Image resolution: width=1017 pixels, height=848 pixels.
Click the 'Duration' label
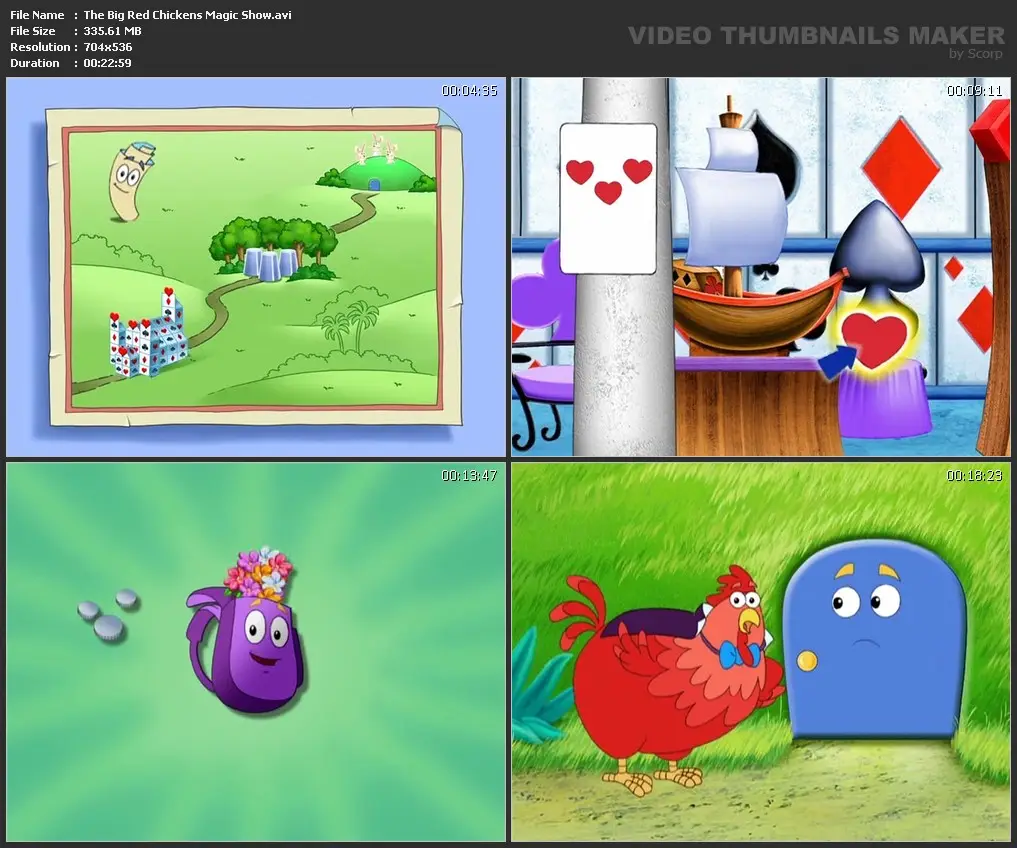[34, 63]
